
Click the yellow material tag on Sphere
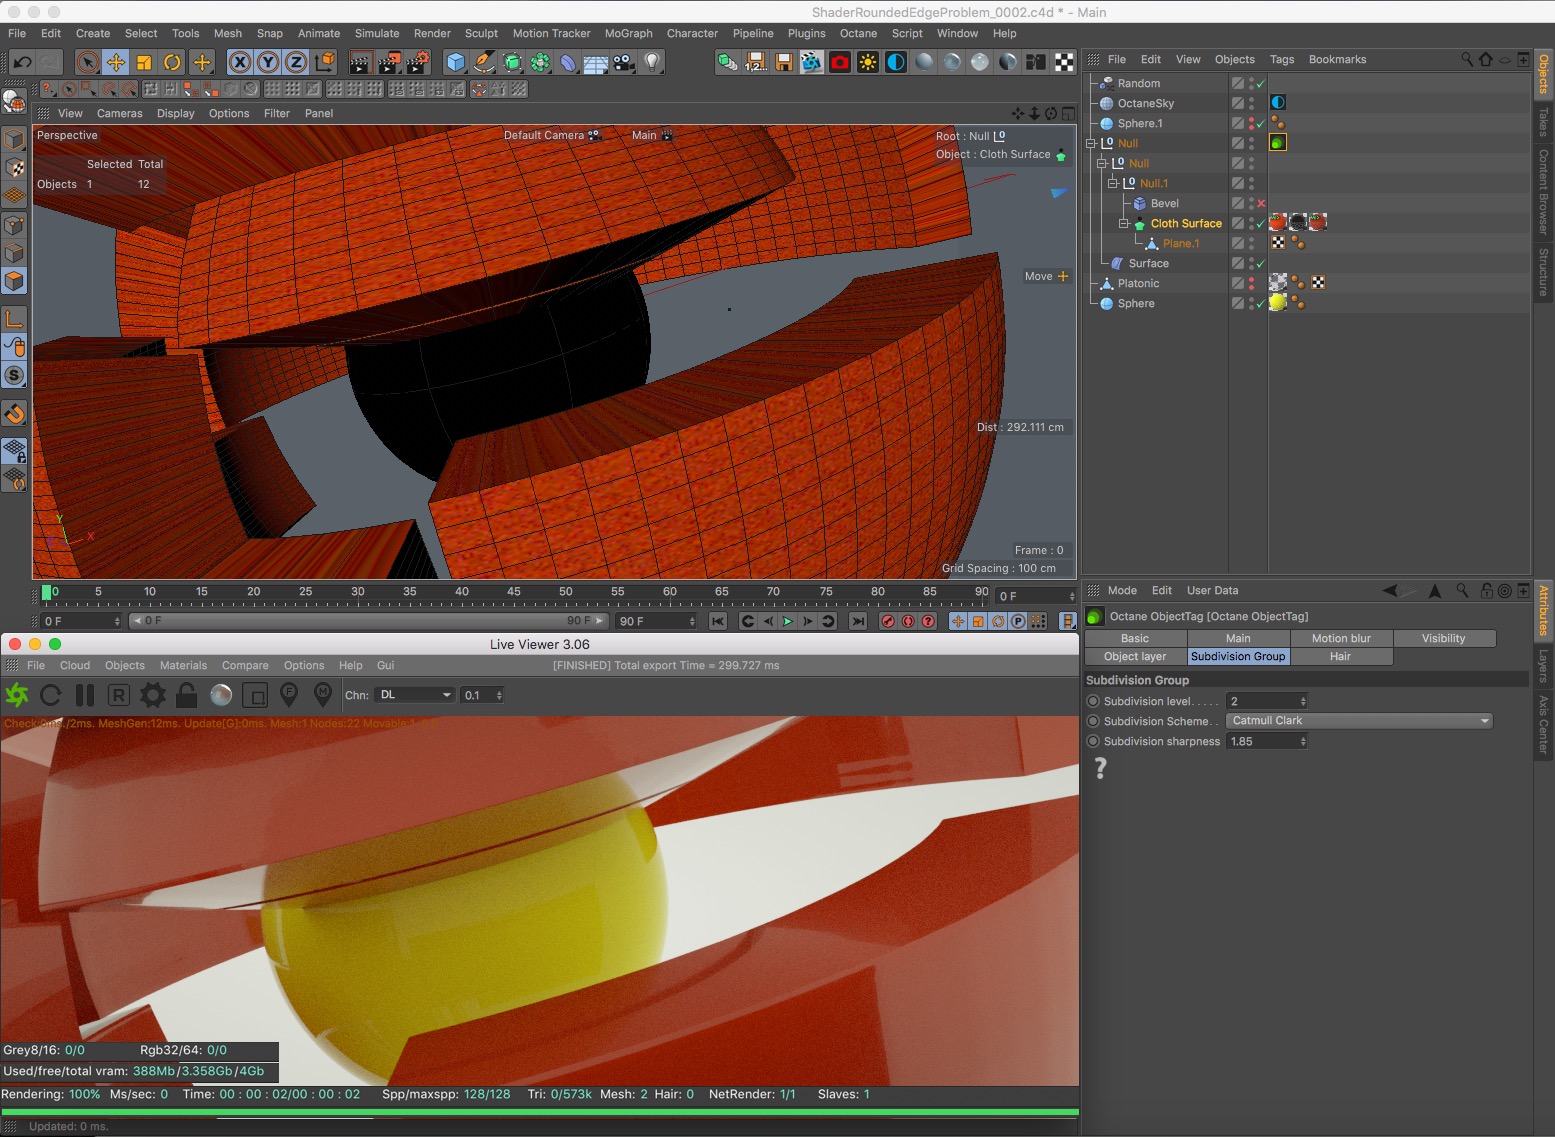(1278, 303)
